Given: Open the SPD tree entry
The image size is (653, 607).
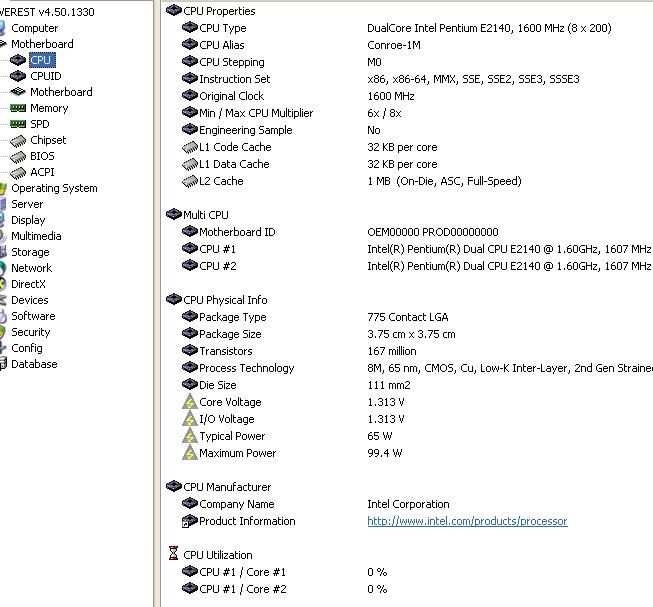Looking at the screenshot, I should (x=40, y=124).
